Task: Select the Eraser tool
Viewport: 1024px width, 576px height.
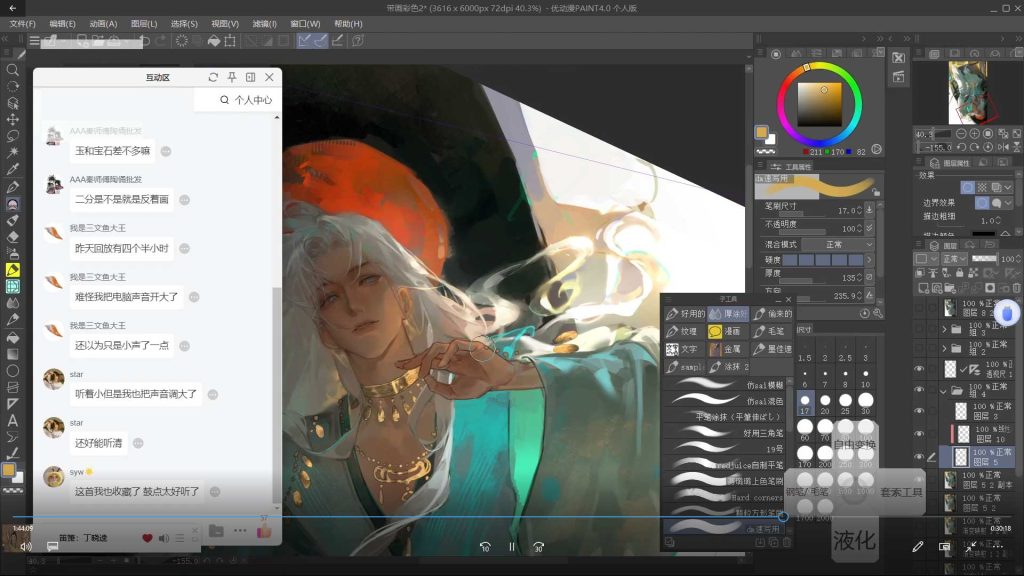Action: pos(12,237)
